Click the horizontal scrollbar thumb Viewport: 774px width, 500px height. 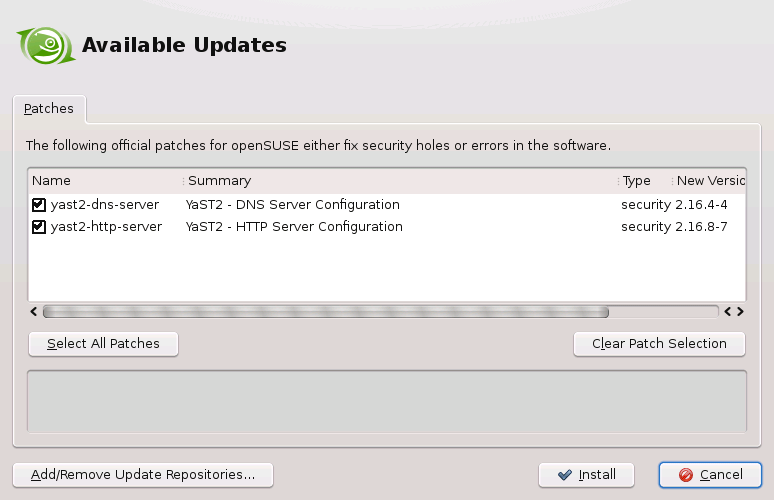point(326,311)
